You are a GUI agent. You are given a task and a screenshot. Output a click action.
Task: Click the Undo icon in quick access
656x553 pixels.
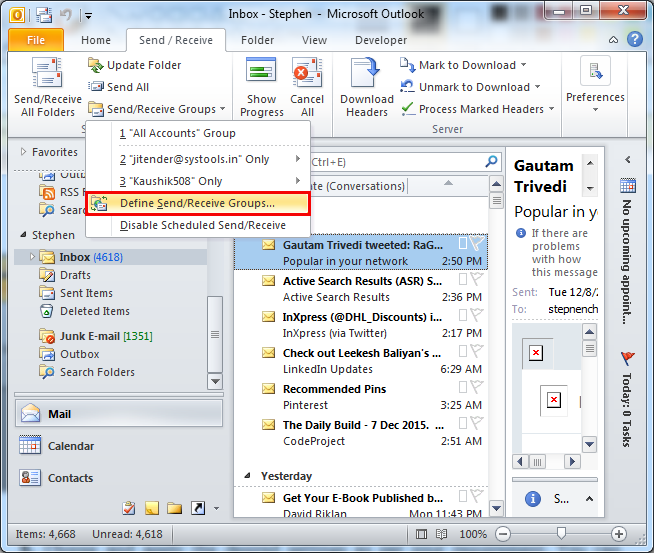(66, 15)
